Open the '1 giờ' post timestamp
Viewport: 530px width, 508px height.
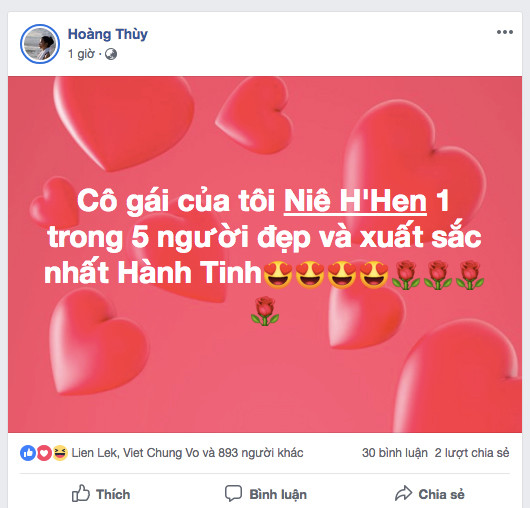point(81,54)
